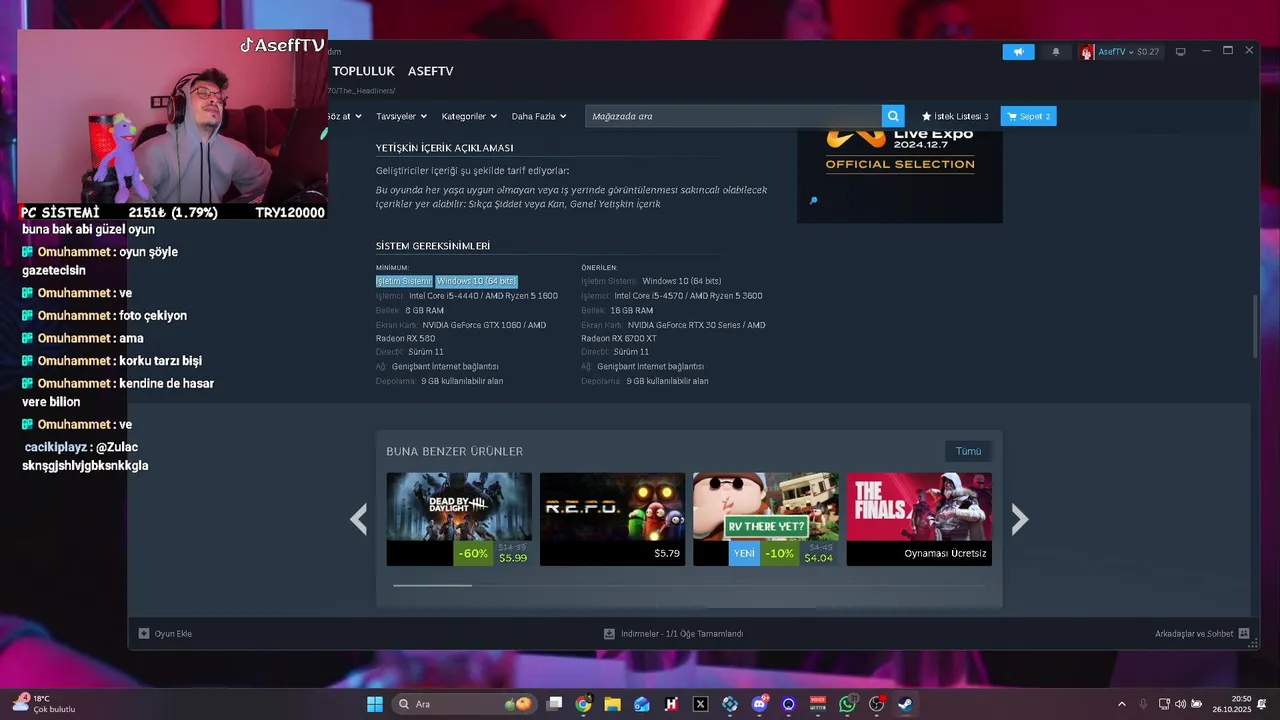This screenshot has width=1280, height=720.
Task: Open Arkadaşlar ve Sohbet
Action: tap(1202, 633)
